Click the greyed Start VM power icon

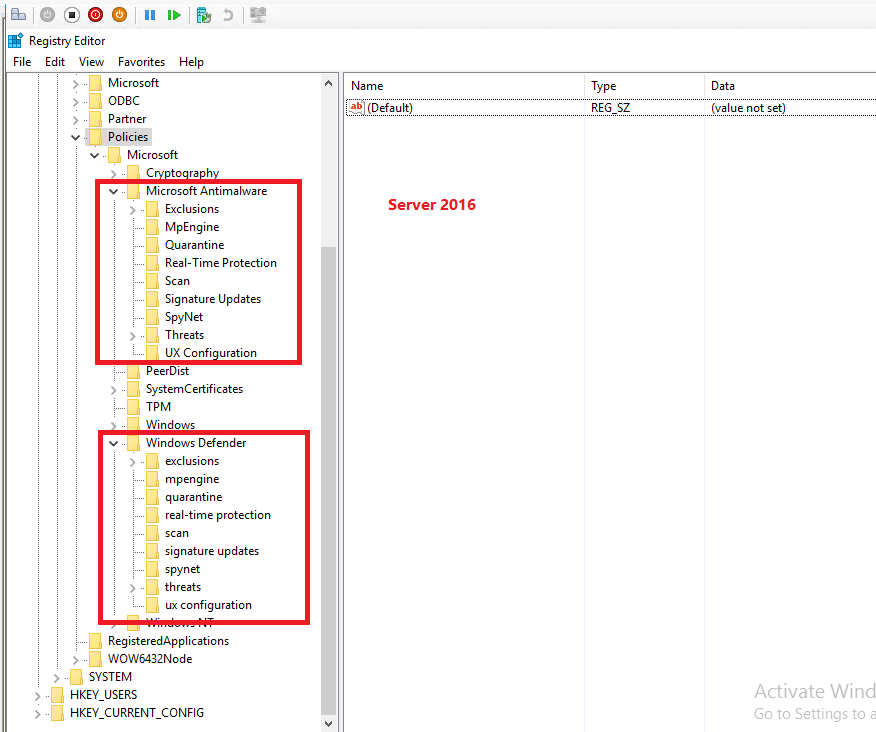click(47, 15)
